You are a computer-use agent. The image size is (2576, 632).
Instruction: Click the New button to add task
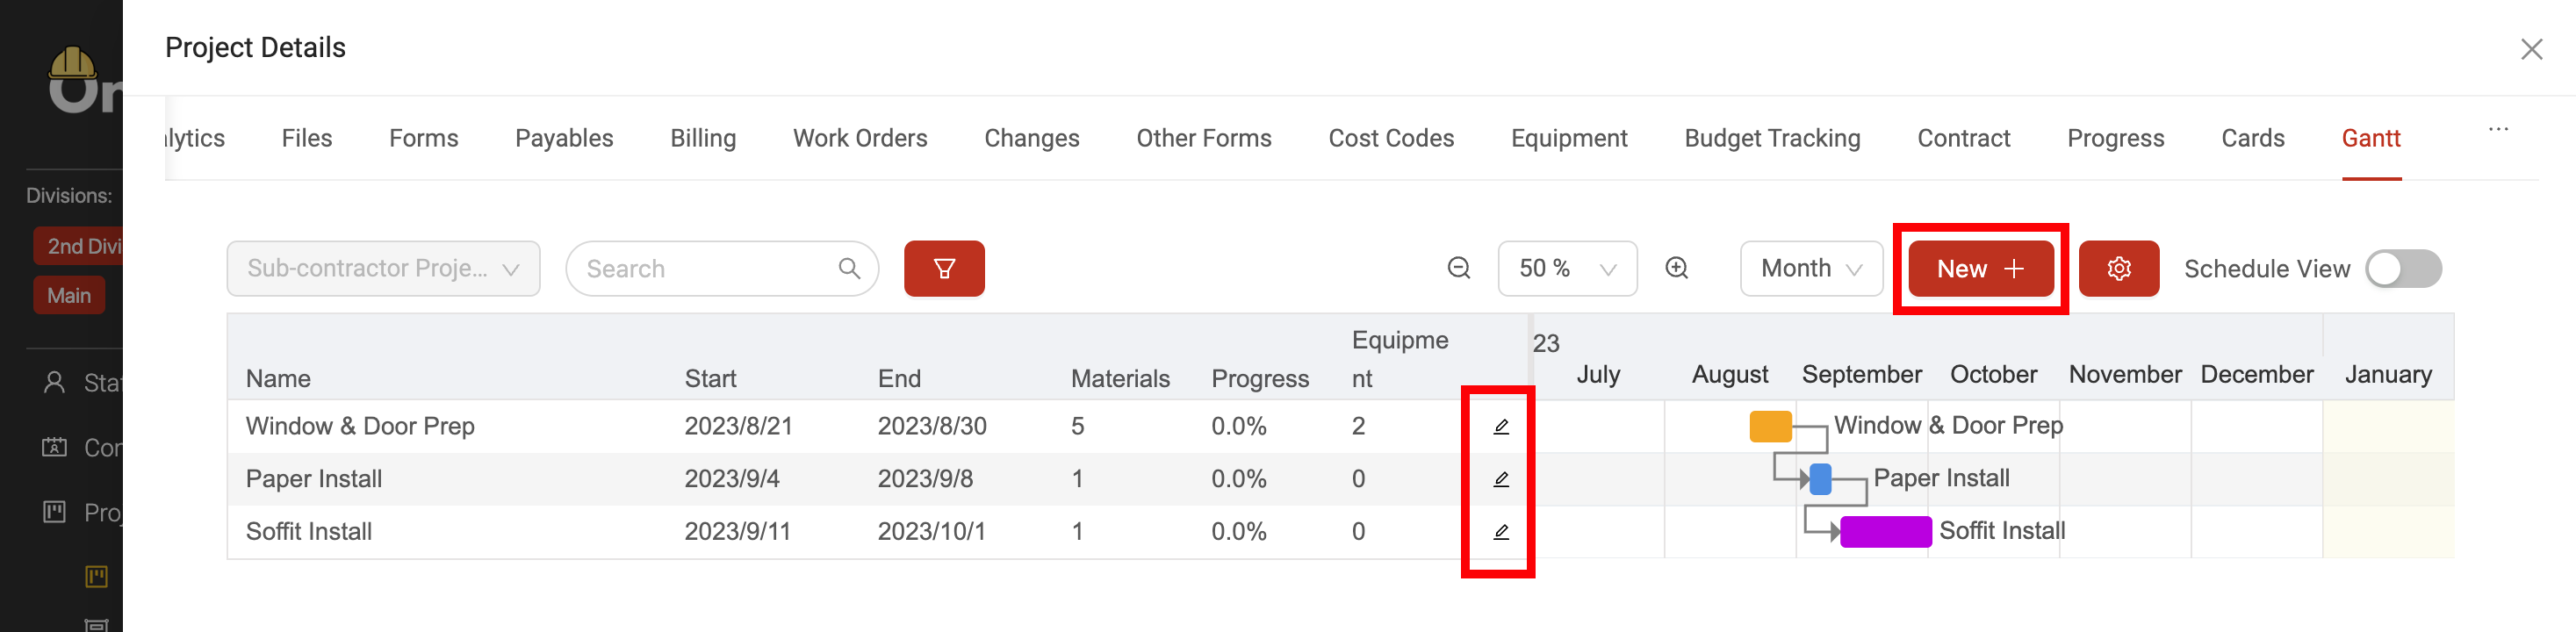pyautogui.click(x=1980, y=268)
